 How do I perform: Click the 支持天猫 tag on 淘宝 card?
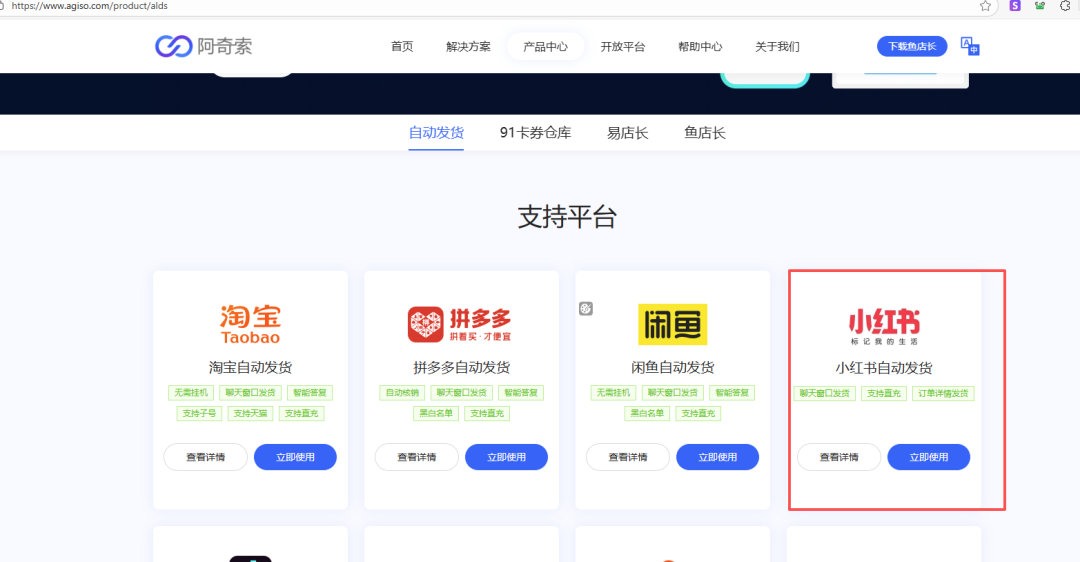pyautogui.click(x=250, y=413)
